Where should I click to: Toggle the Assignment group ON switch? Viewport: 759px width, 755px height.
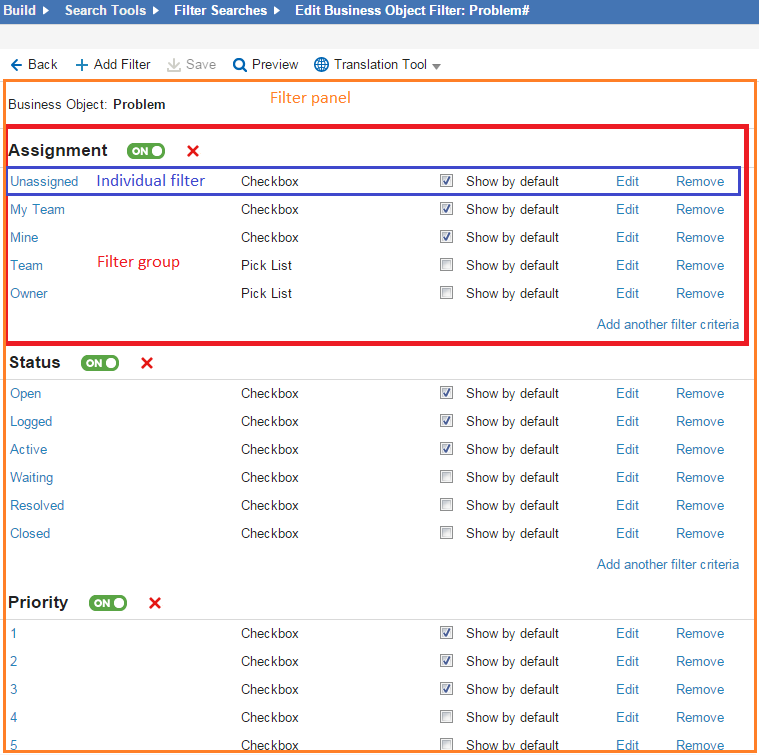point(146,151)
